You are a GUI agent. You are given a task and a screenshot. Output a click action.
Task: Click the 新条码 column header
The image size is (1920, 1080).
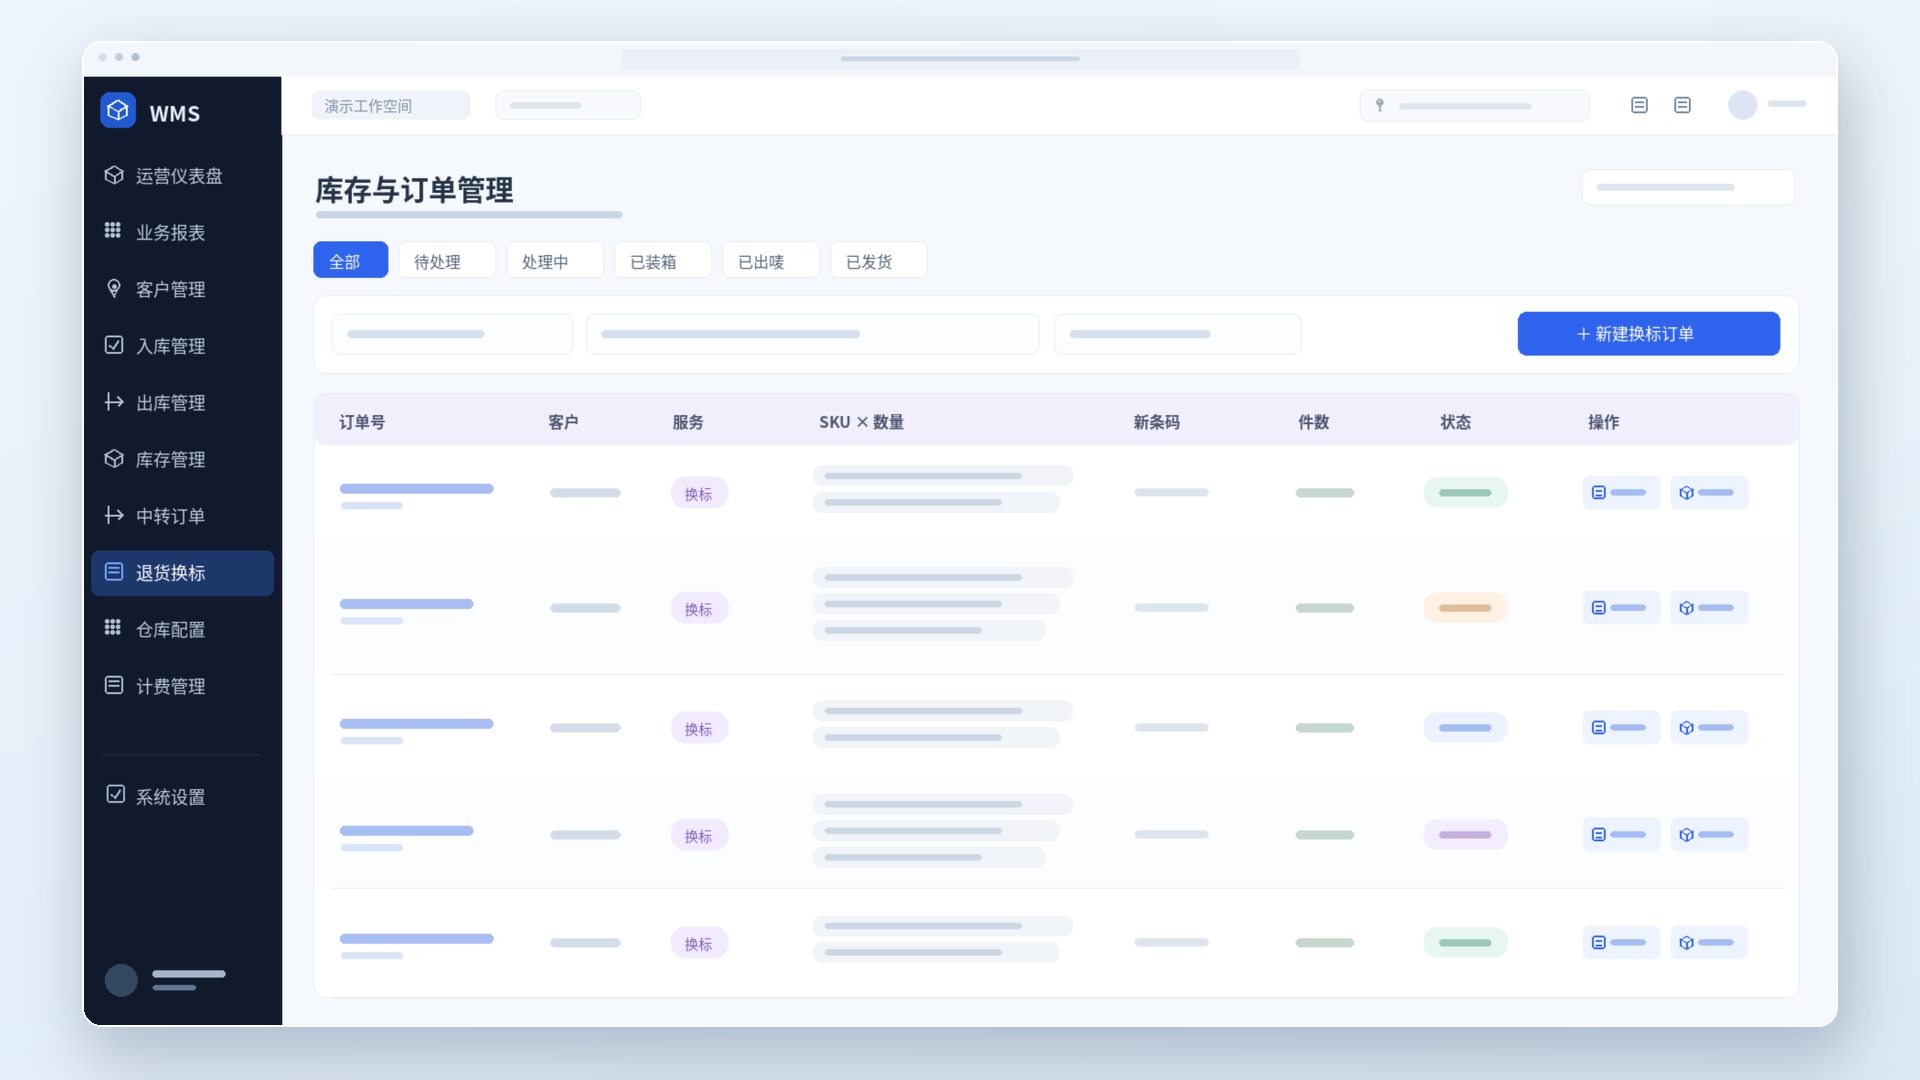tap(1156, 422)
